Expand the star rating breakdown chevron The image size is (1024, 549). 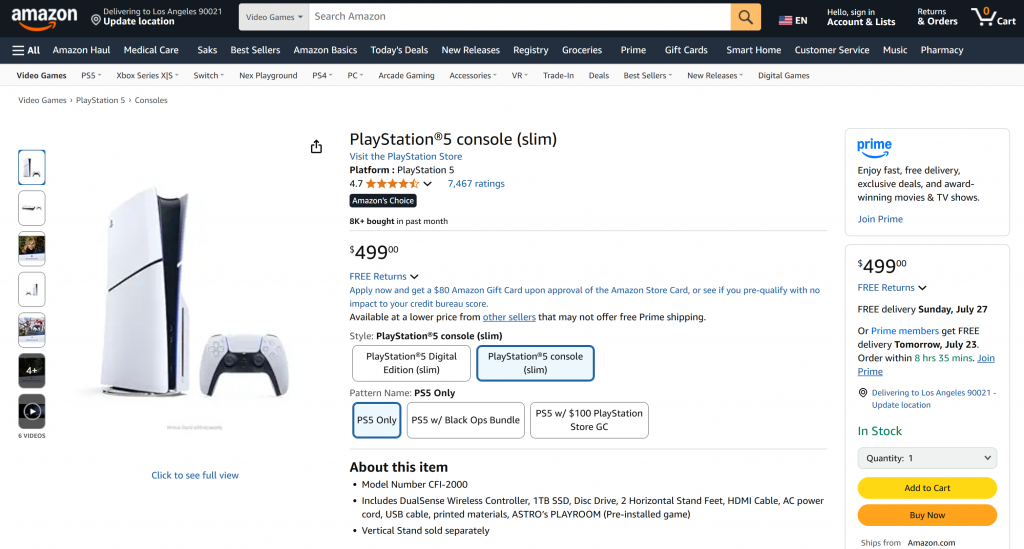click(x=428, y=184)
